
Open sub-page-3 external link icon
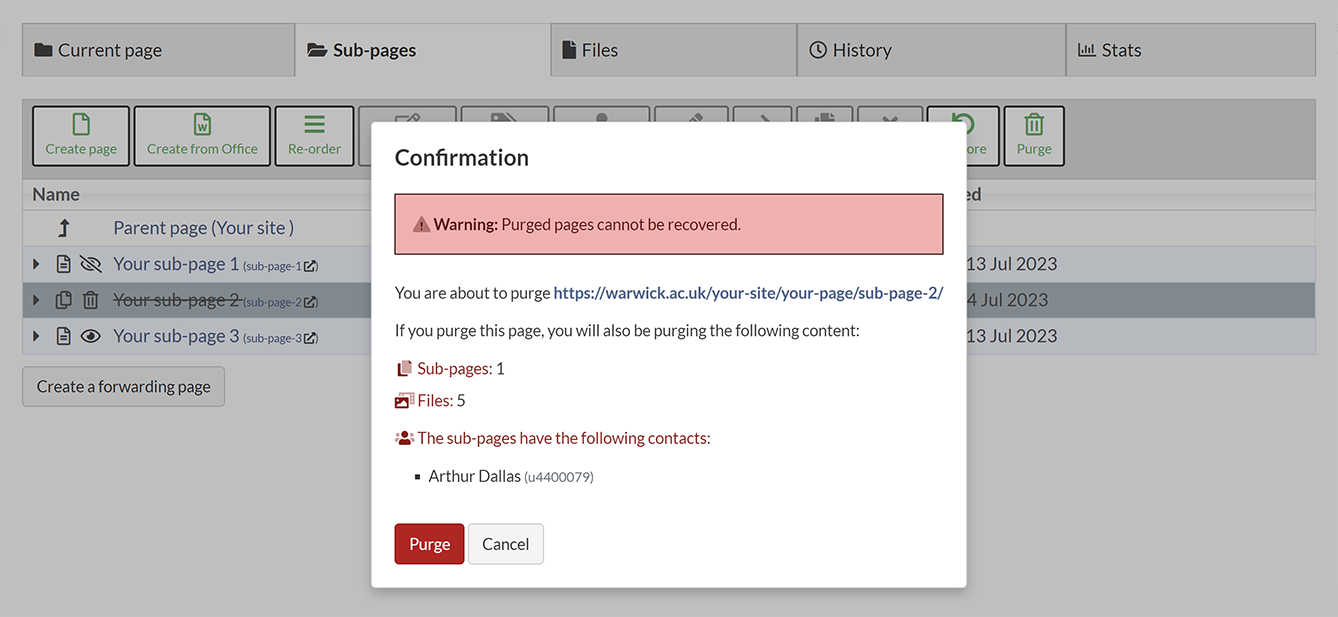(x=311, y=338)
